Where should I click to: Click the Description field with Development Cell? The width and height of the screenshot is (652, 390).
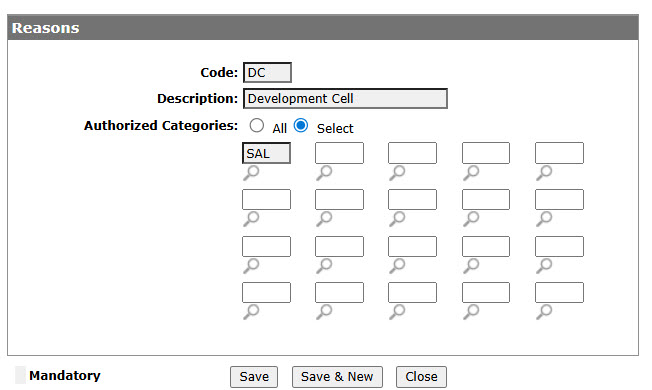346,99
